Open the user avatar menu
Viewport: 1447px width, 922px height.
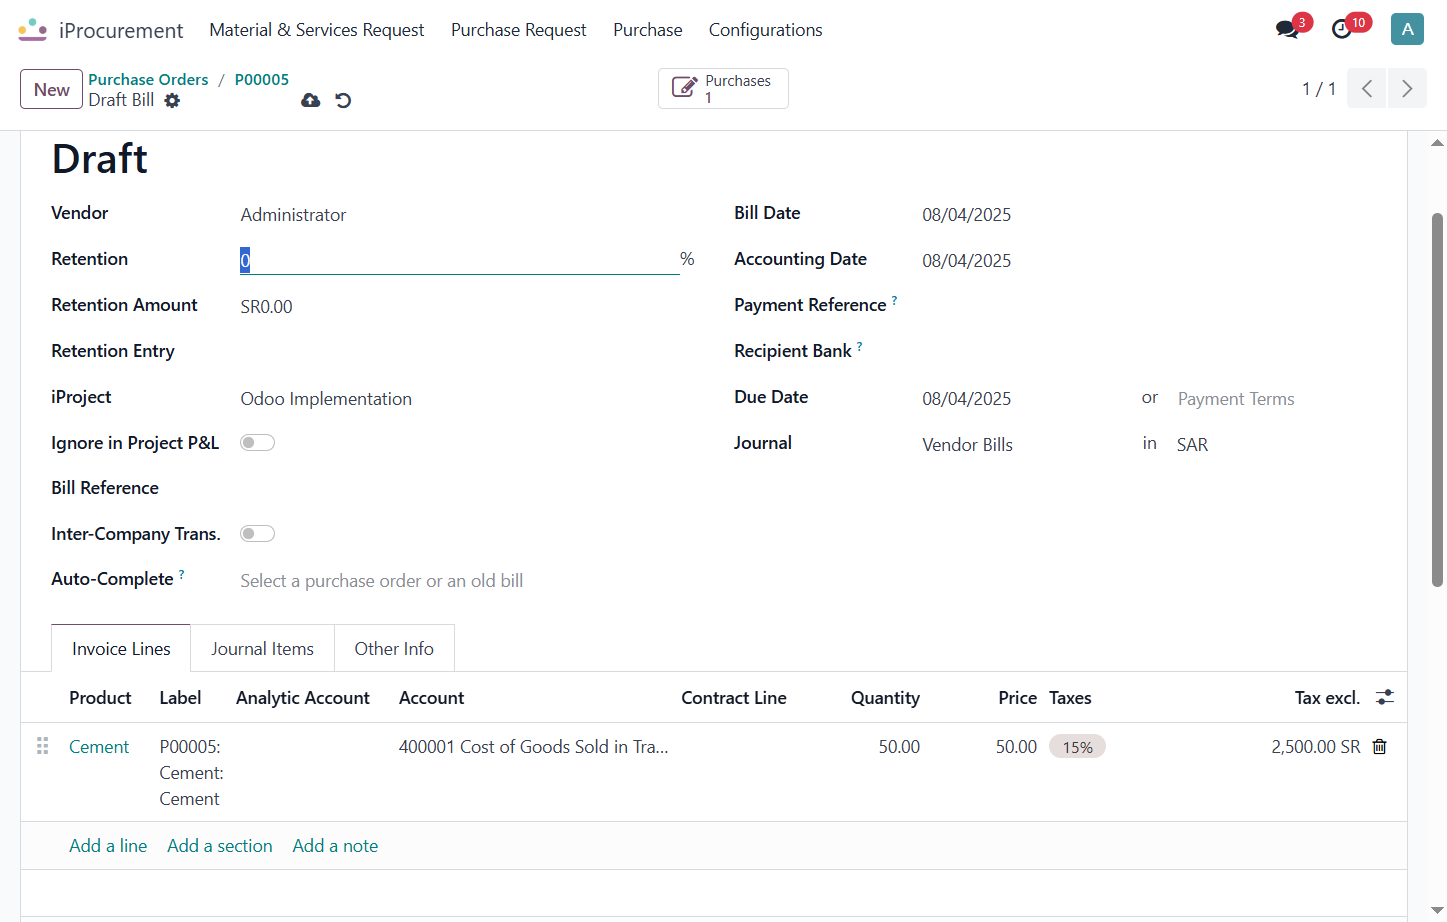click(x=1407, y=29)
